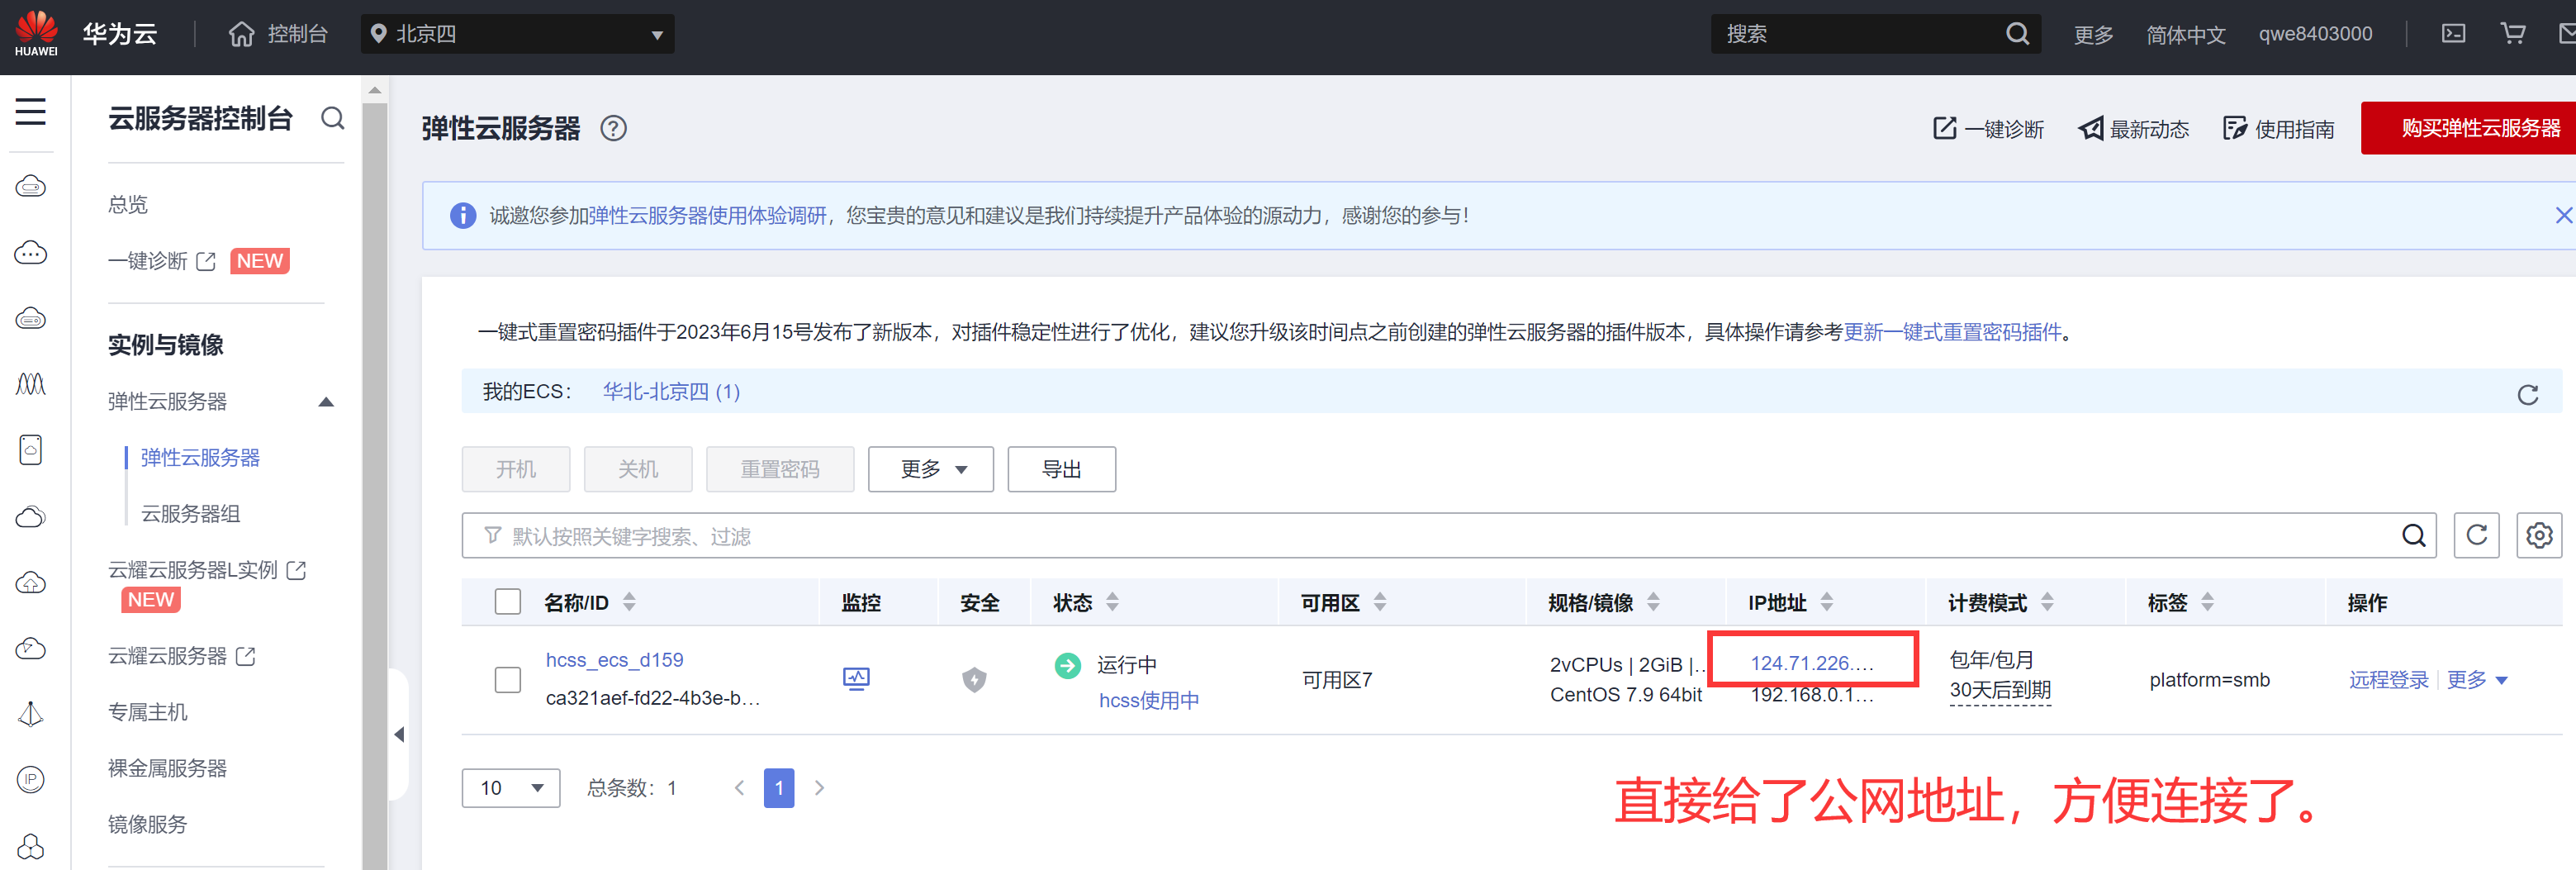Click 远程登录 for hcss_ecs_d159
The image size is (2576, 870).
tap(2388, 680)
